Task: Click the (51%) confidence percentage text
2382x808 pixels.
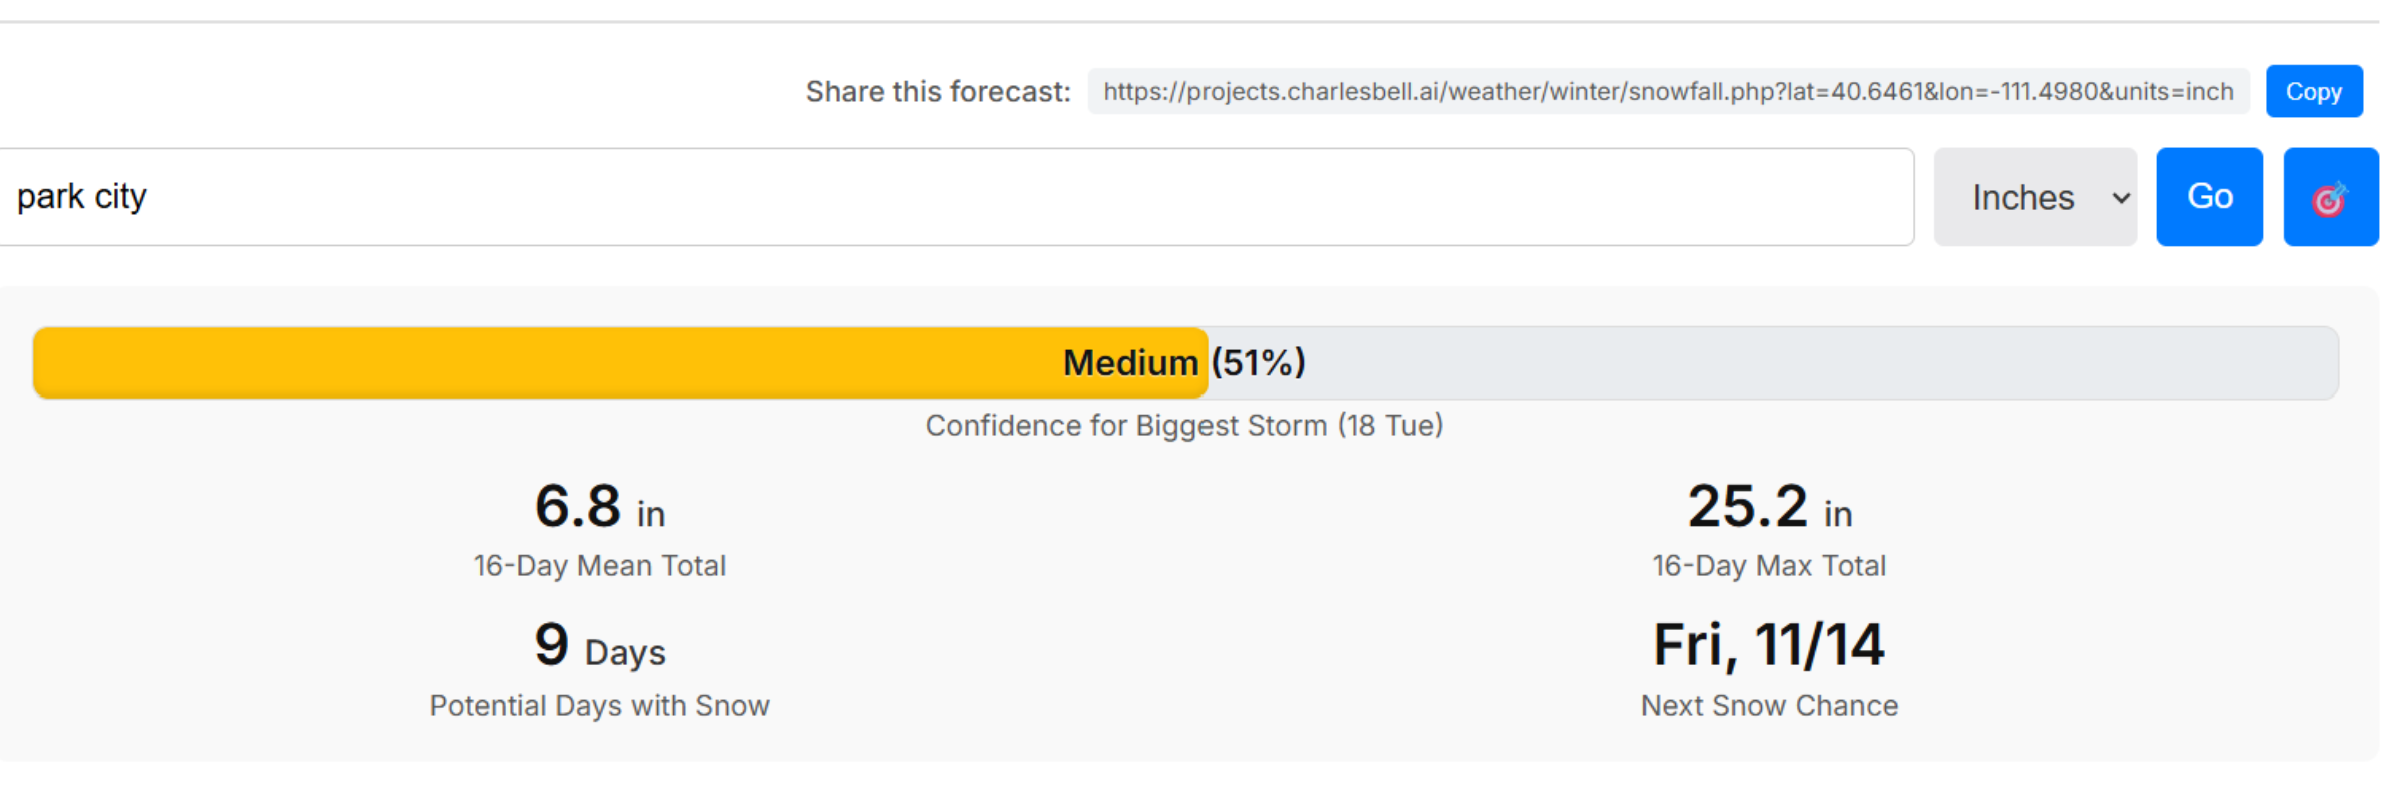Action: [x=1258, y=363]
